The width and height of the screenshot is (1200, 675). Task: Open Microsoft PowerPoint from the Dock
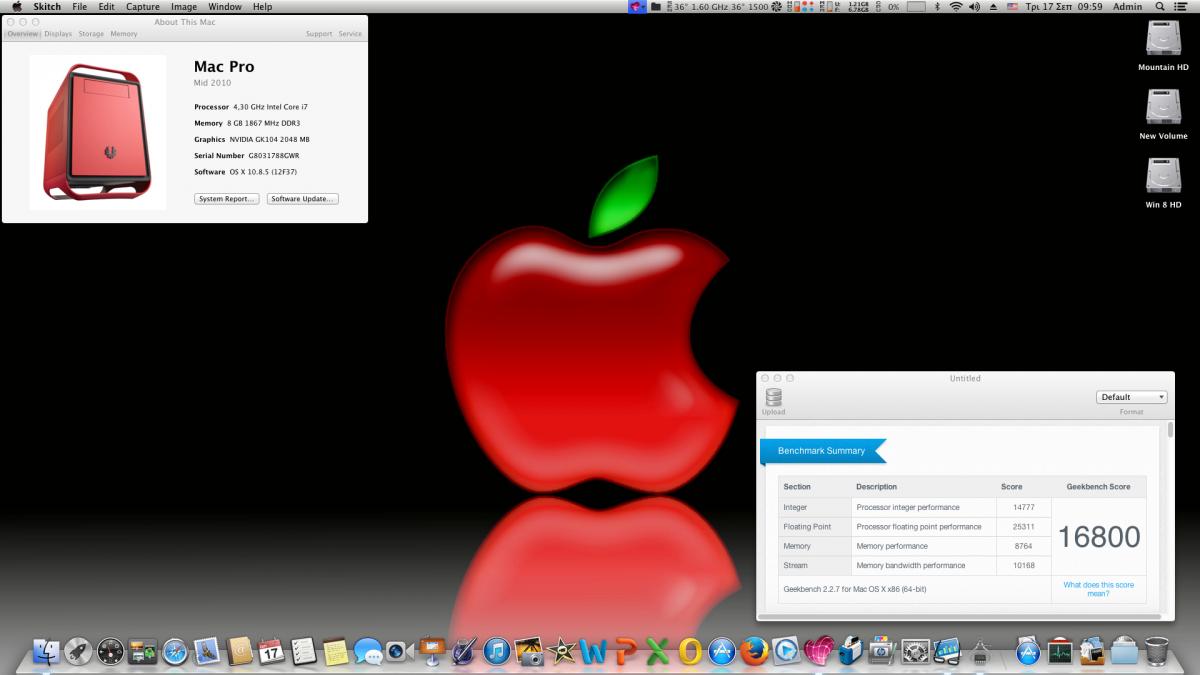click(x=626, y=652)
